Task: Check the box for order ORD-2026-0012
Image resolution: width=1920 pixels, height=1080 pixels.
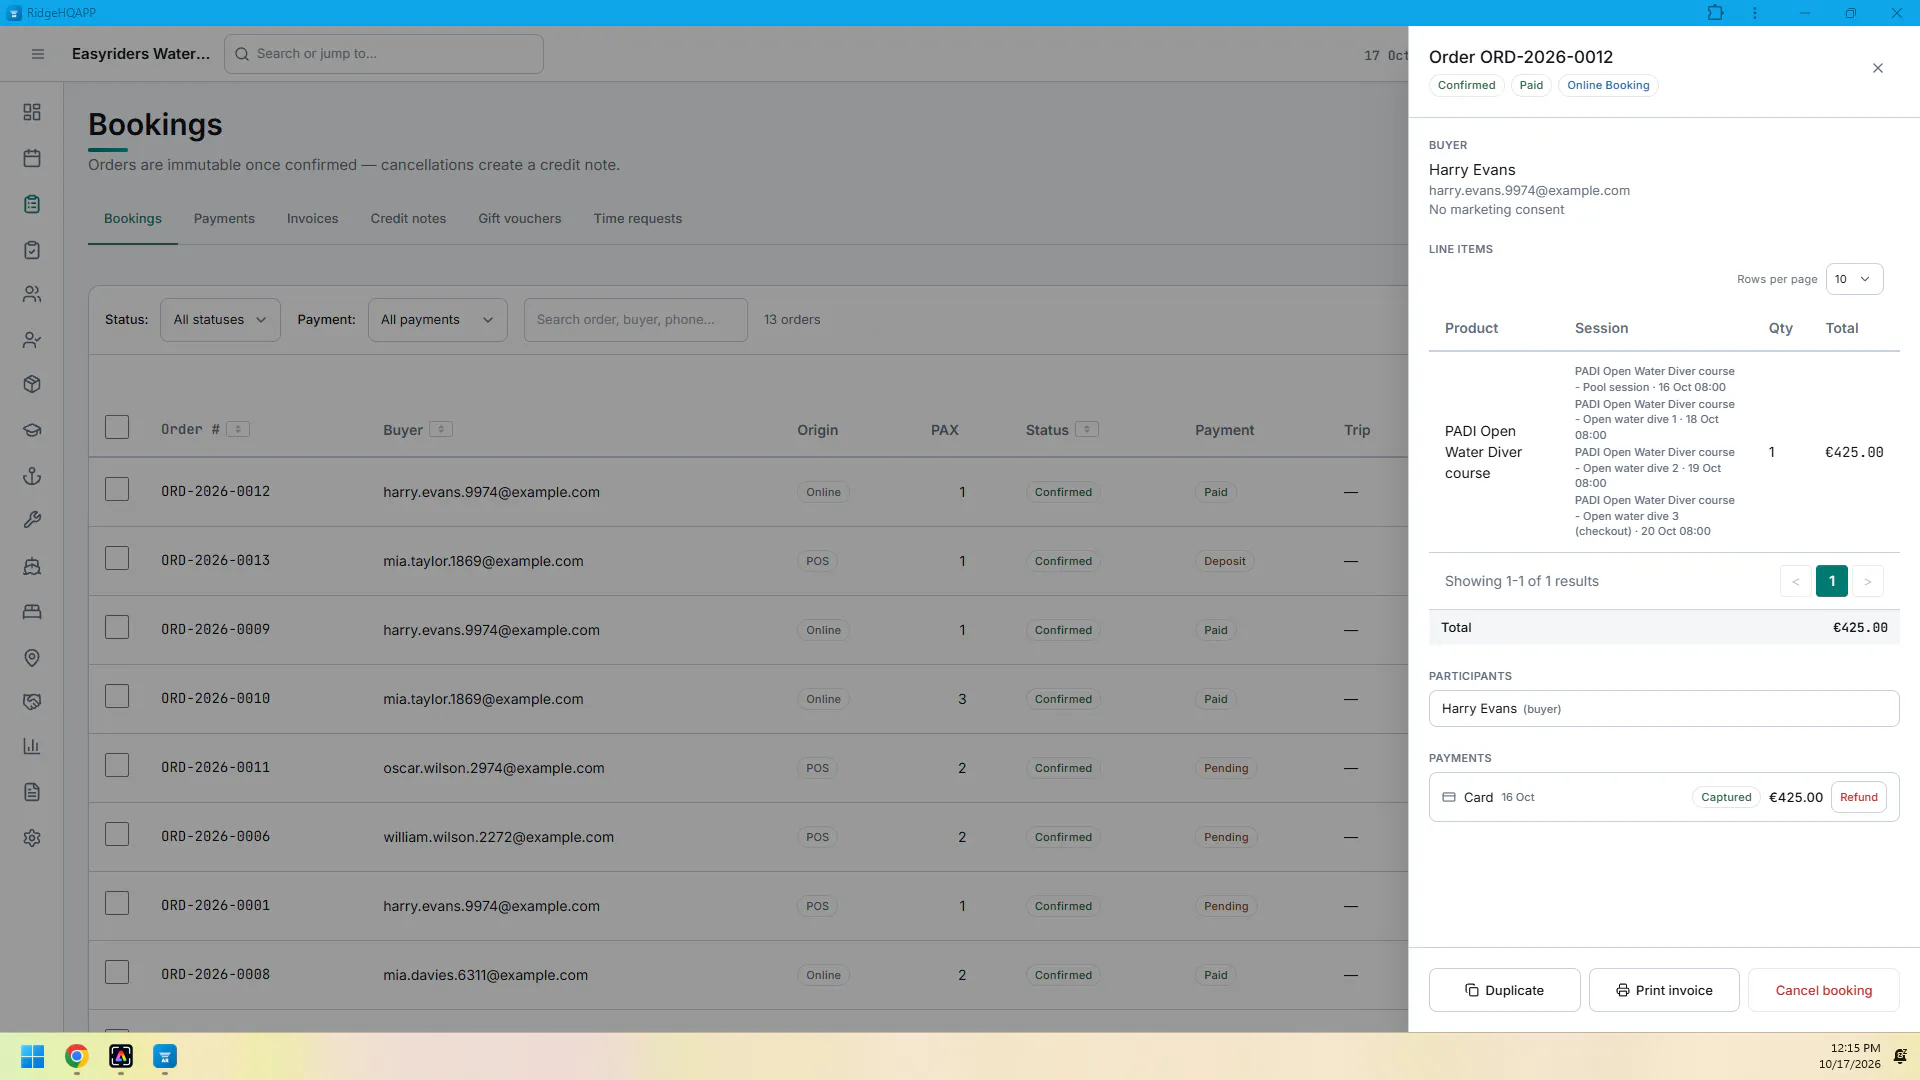Action: point(117,489)
